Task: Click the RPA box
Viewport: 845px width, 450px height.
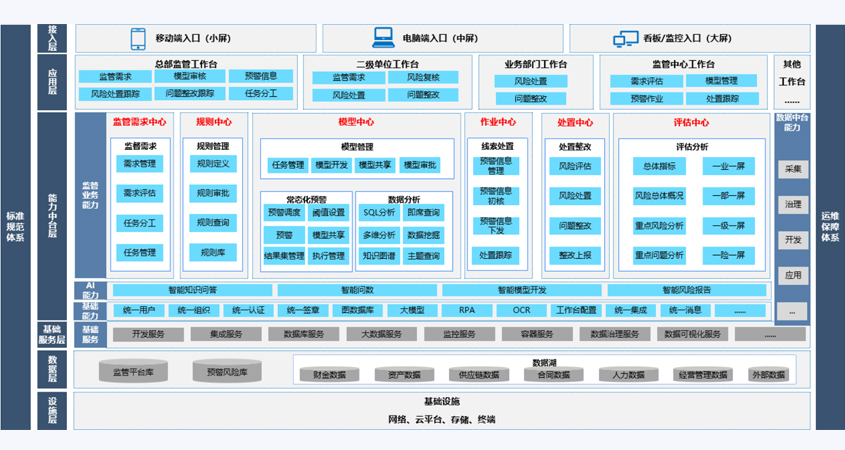Action: click(x=467, y=310)
